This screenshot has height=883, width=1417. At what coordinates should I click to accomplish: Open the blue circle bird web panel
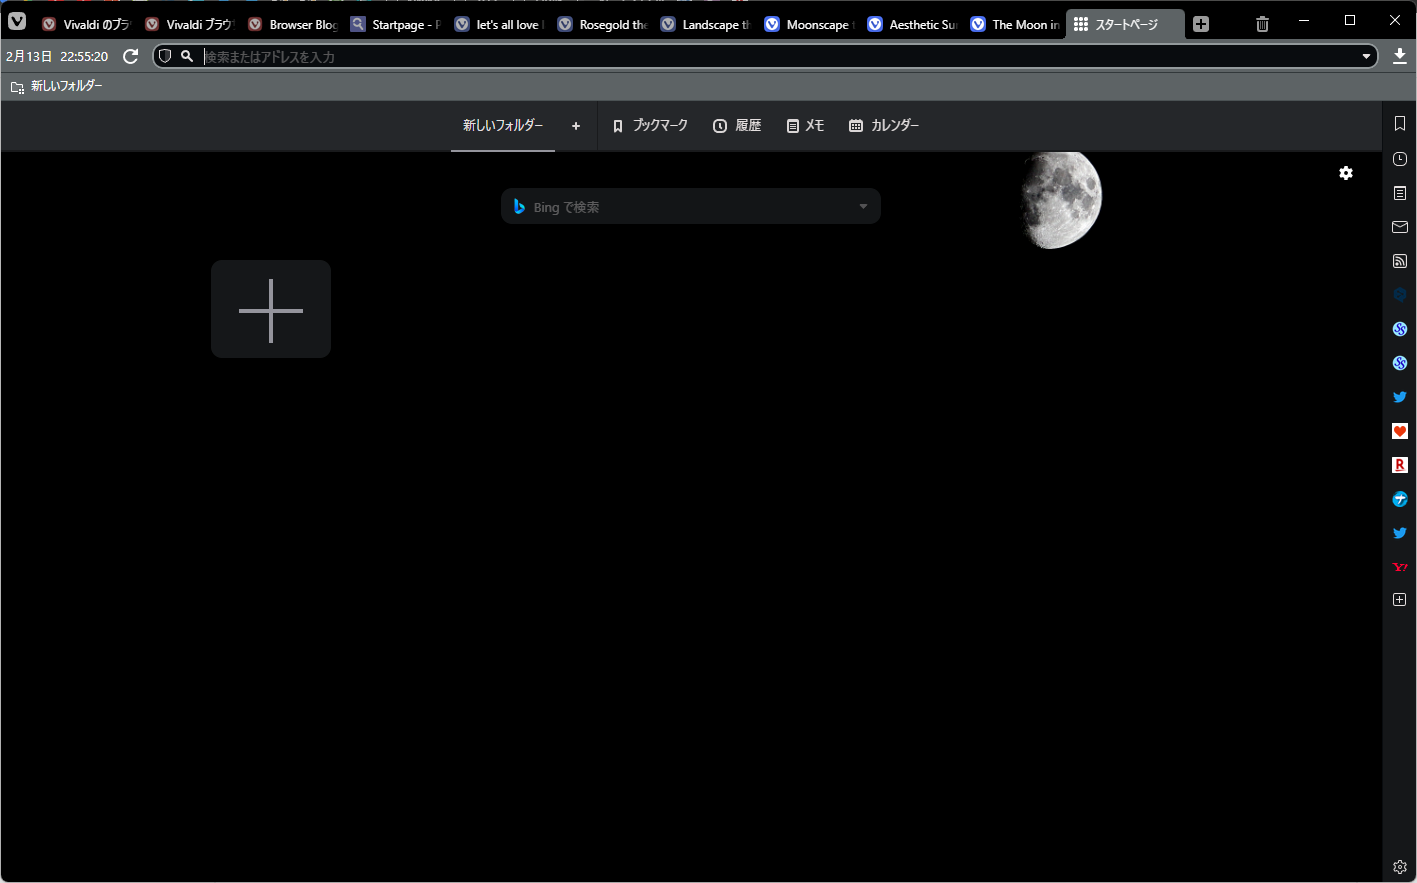pyautogui.click(x=1400, y=499)
